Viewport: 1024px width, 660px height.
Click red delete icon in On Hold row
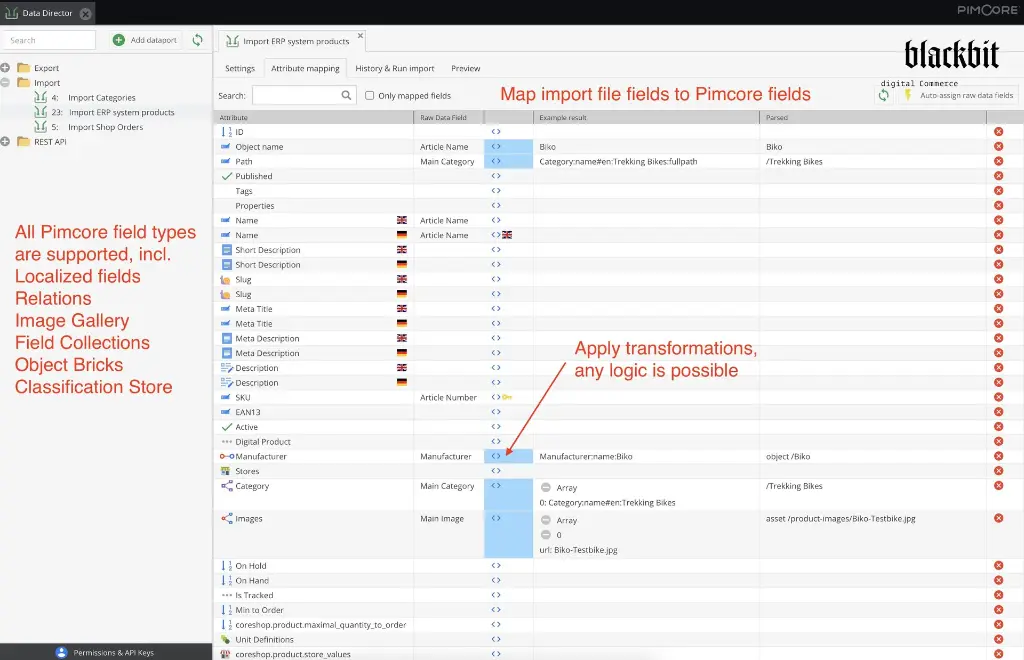tap(999, 565)
